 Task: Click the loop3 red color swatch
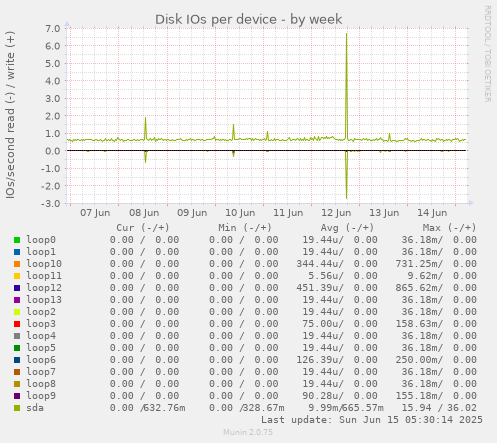pos(17,324)
